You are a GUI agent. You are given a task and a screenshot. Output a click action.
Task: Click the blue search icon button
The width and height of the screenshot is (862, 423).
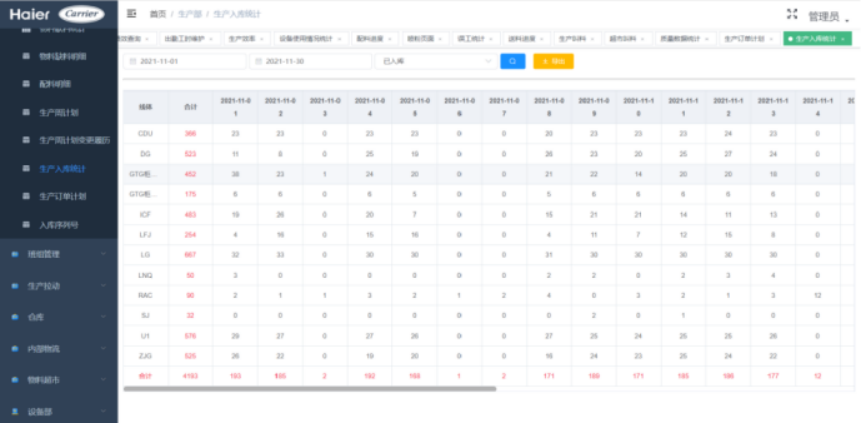coord(512,61)
